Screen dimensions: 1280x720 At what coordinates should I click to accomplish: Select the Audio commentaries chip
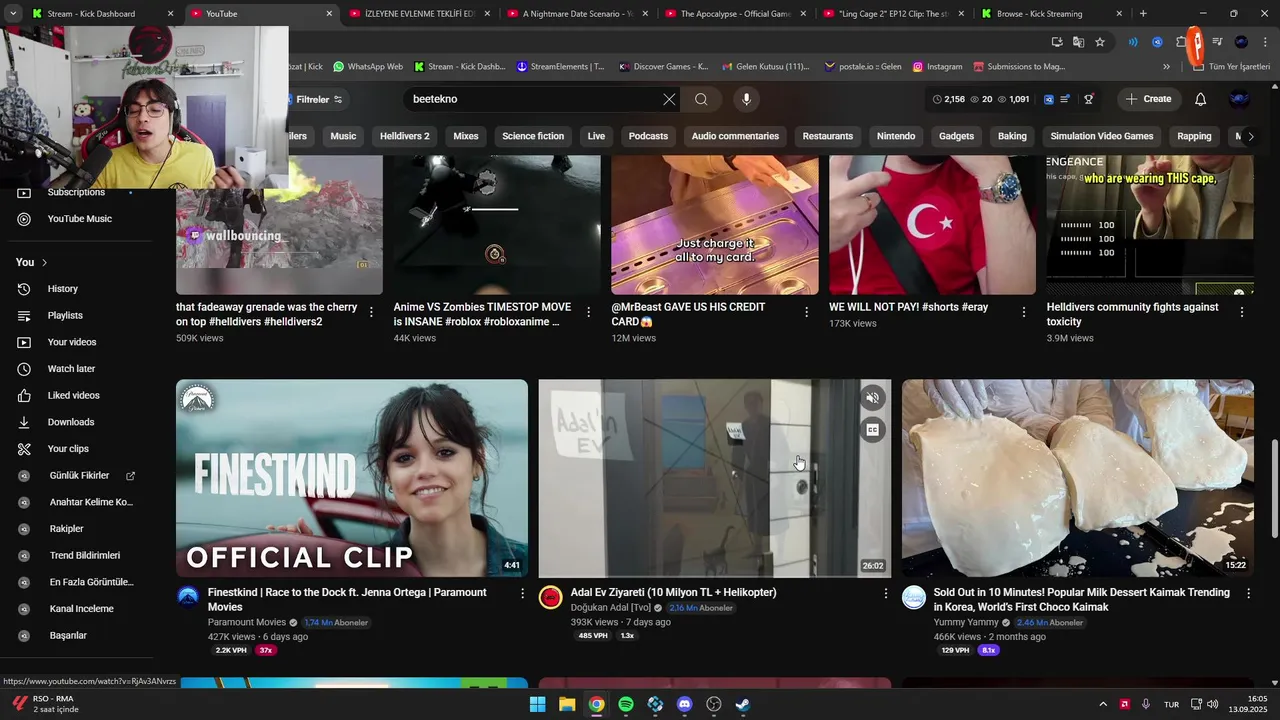(x=735, y=136)
